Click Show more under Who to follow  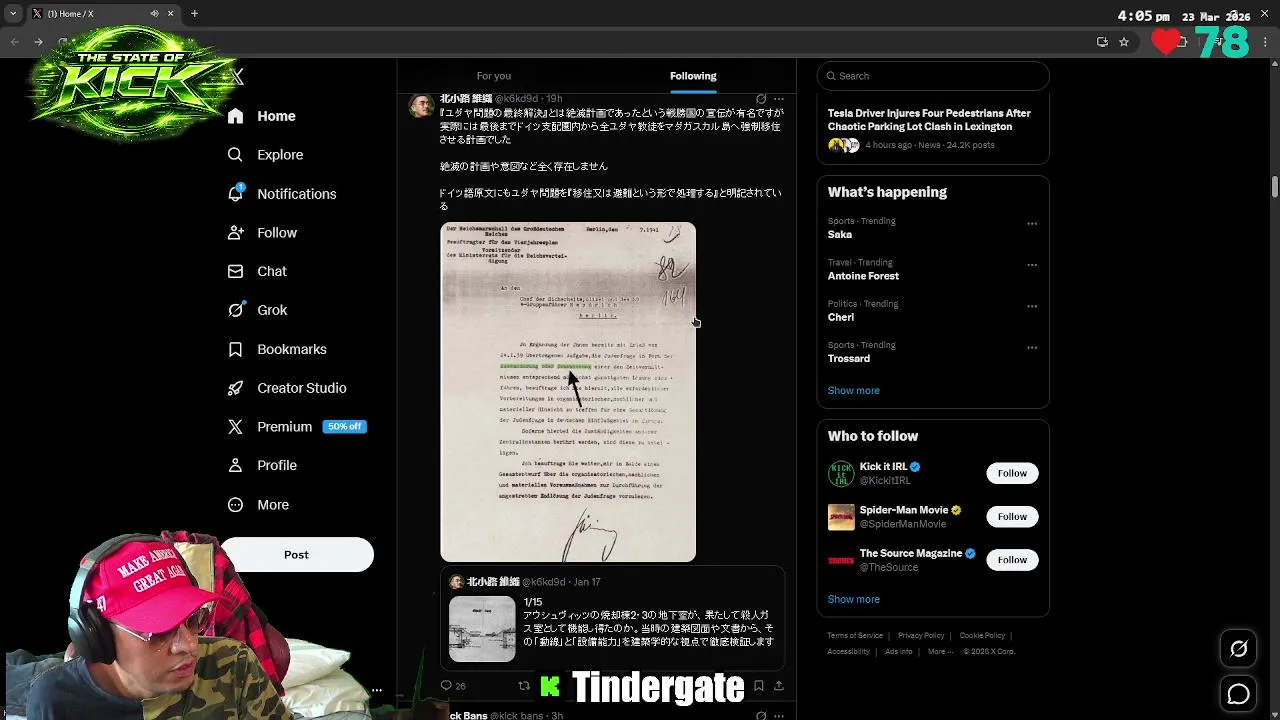point(854,599)
